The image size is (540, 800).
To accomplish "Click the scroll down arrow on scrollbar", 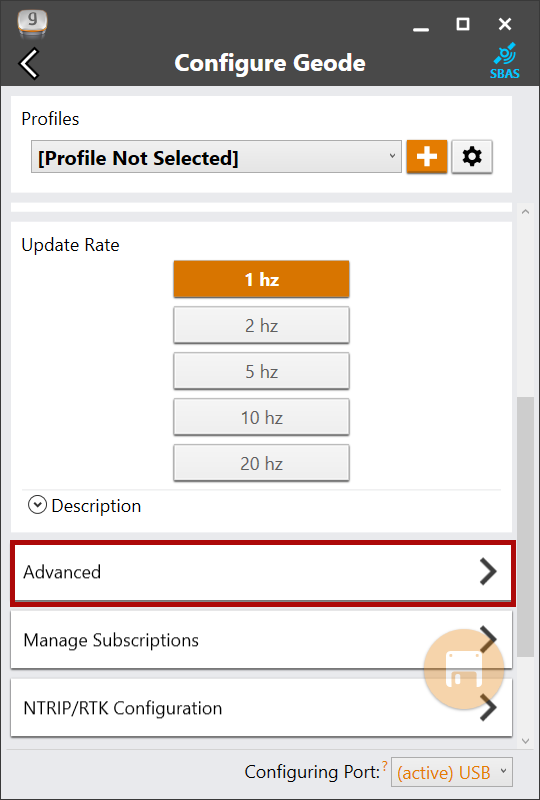I will pyautogui.click(x=526, y=741).
